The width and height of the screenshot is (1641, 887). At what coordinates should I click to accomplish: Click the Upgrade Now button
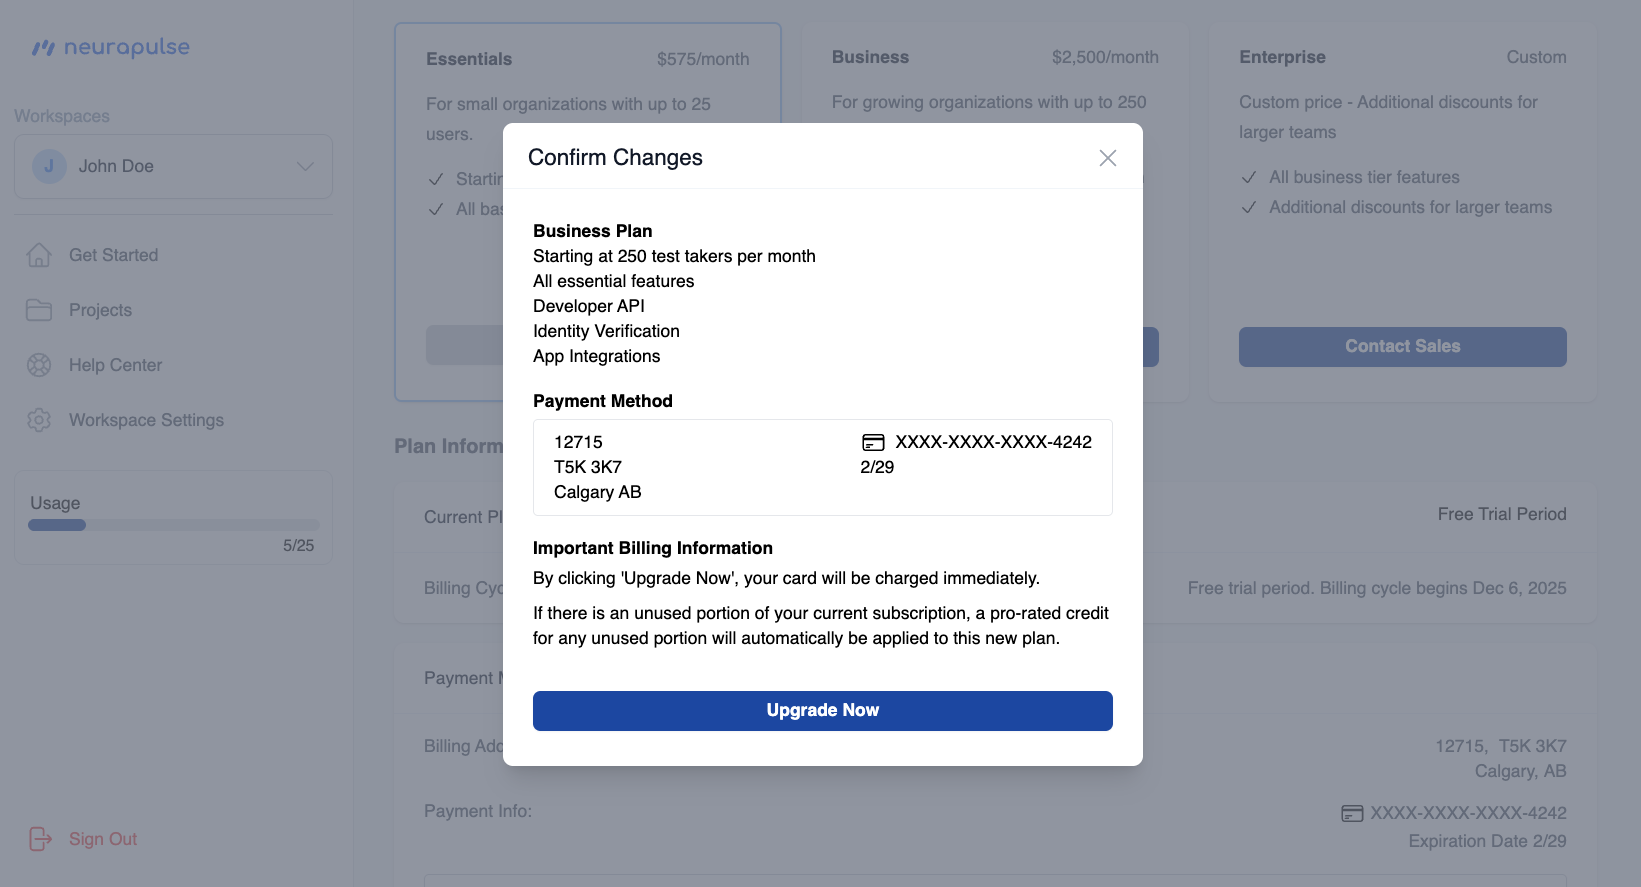(822, 710)
